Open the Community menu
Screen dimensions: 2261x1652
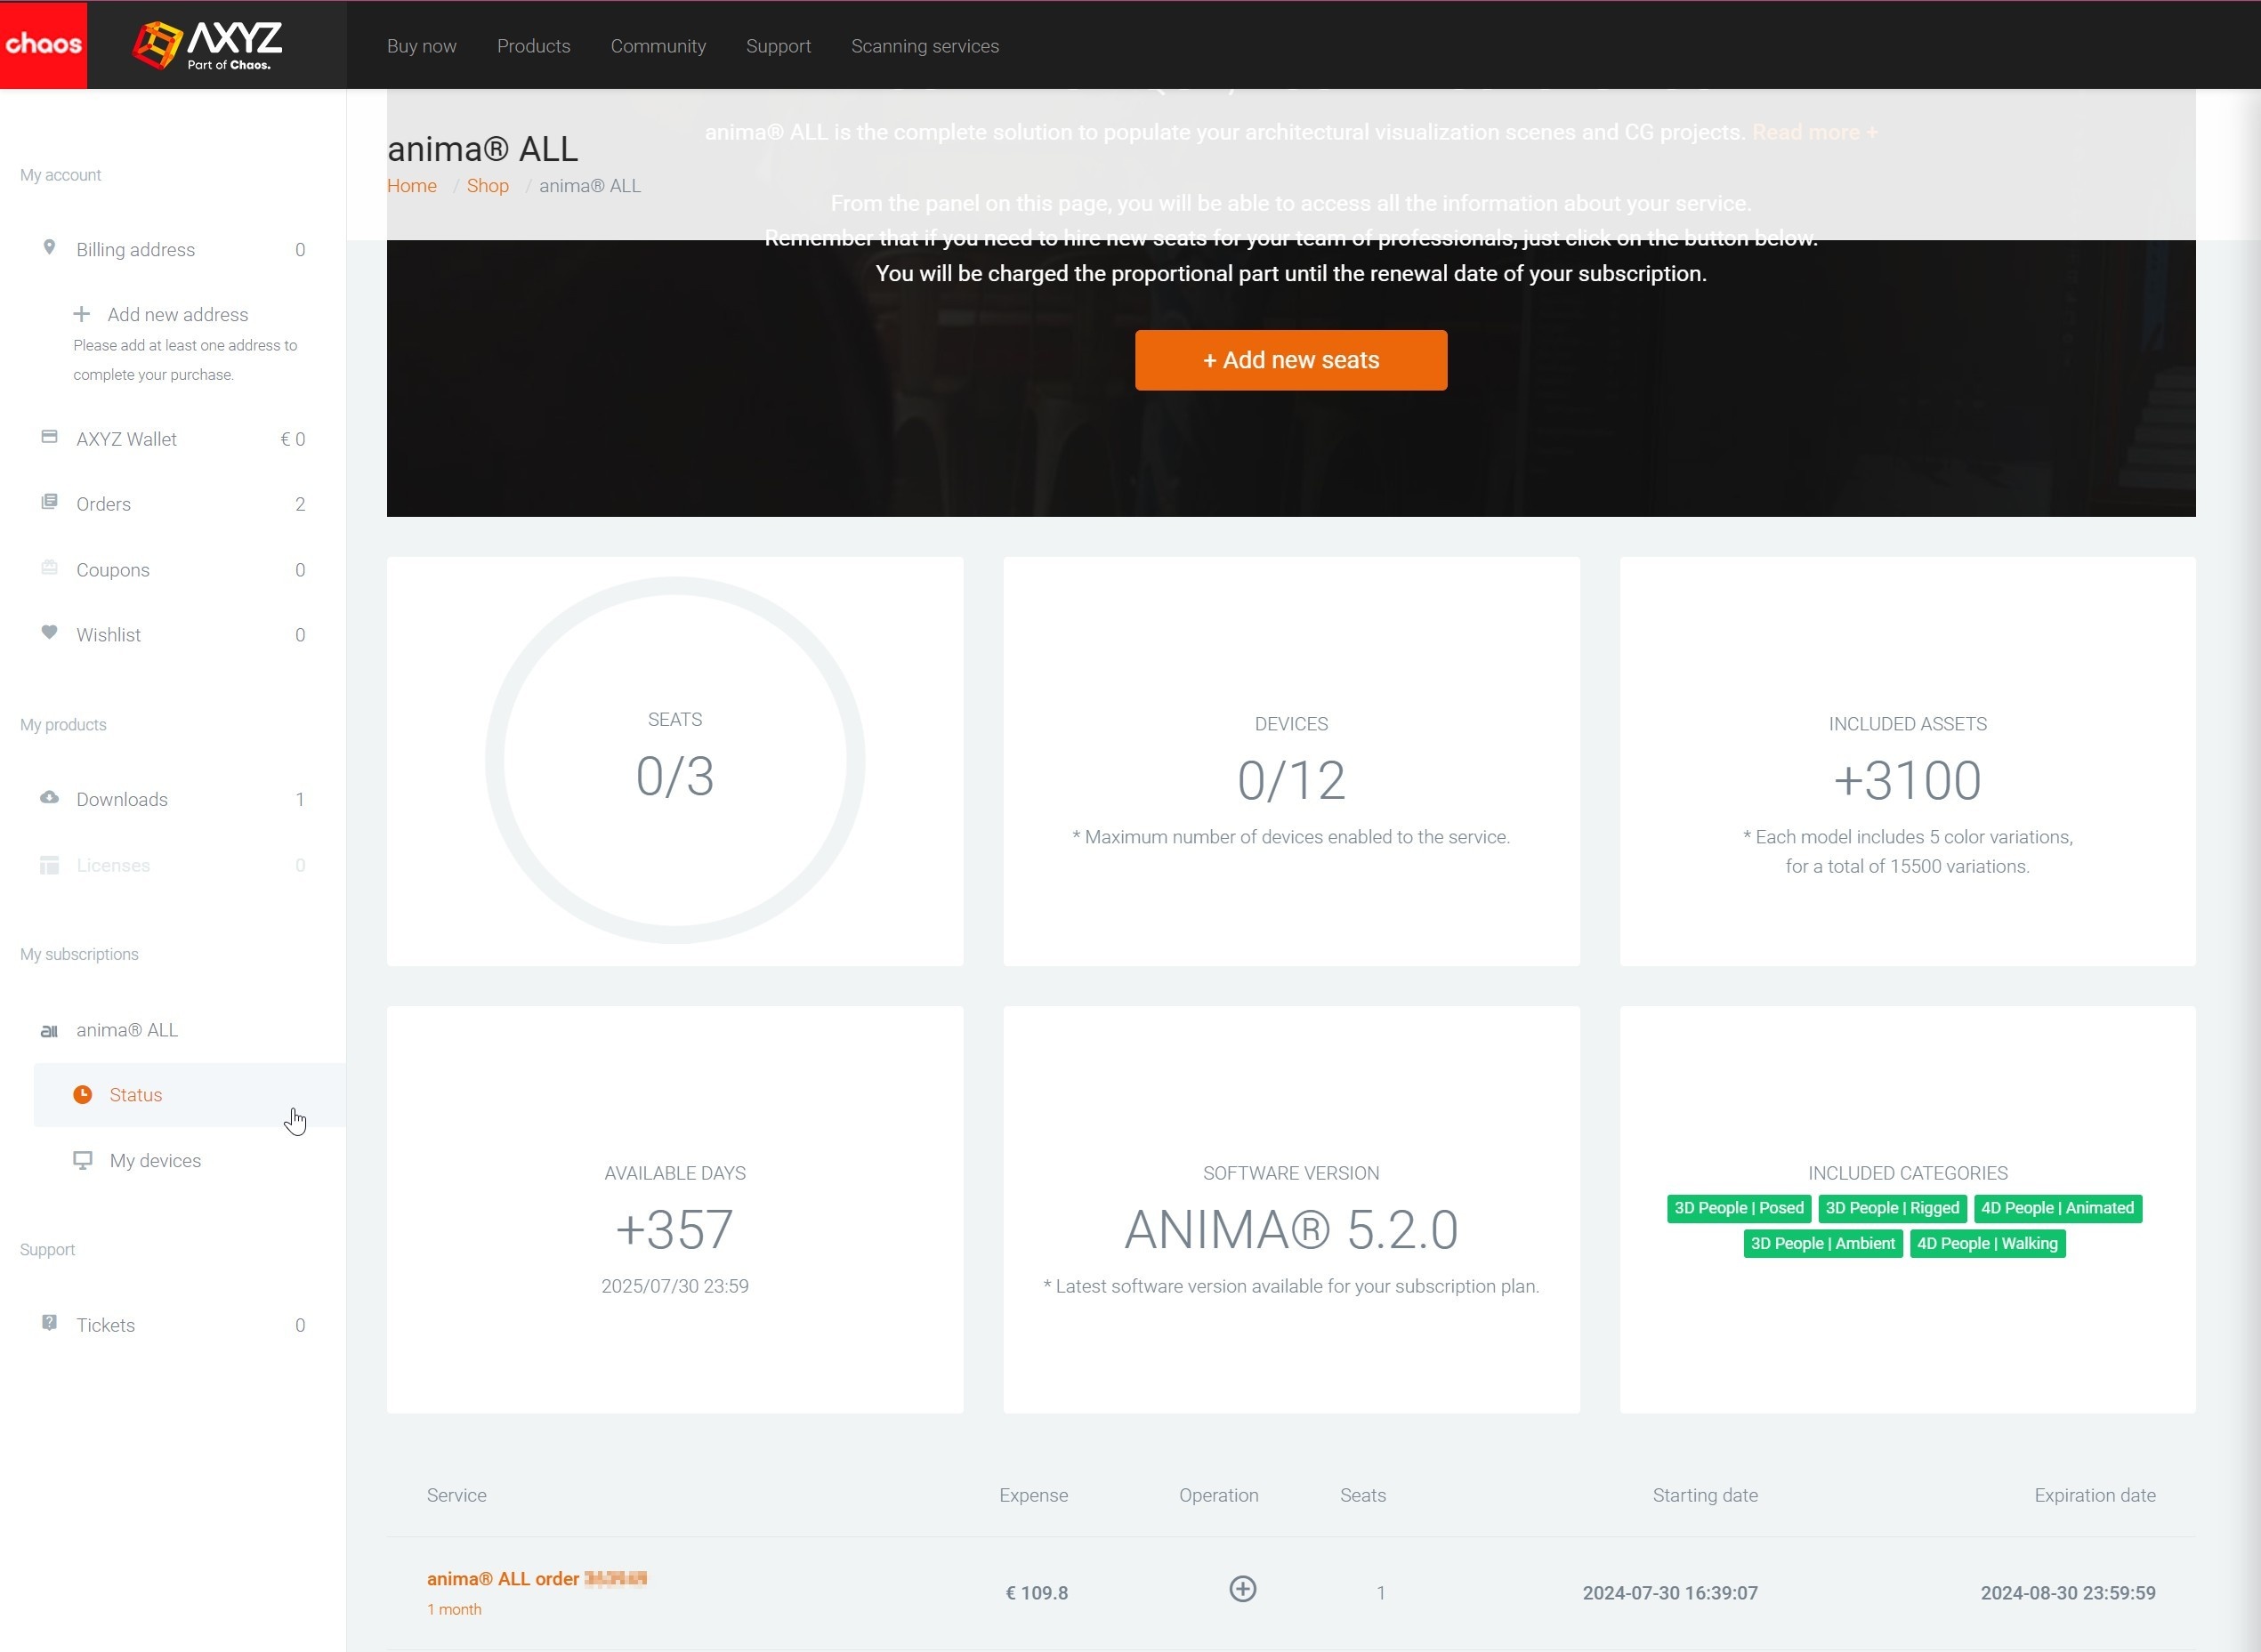coord(658,46)
